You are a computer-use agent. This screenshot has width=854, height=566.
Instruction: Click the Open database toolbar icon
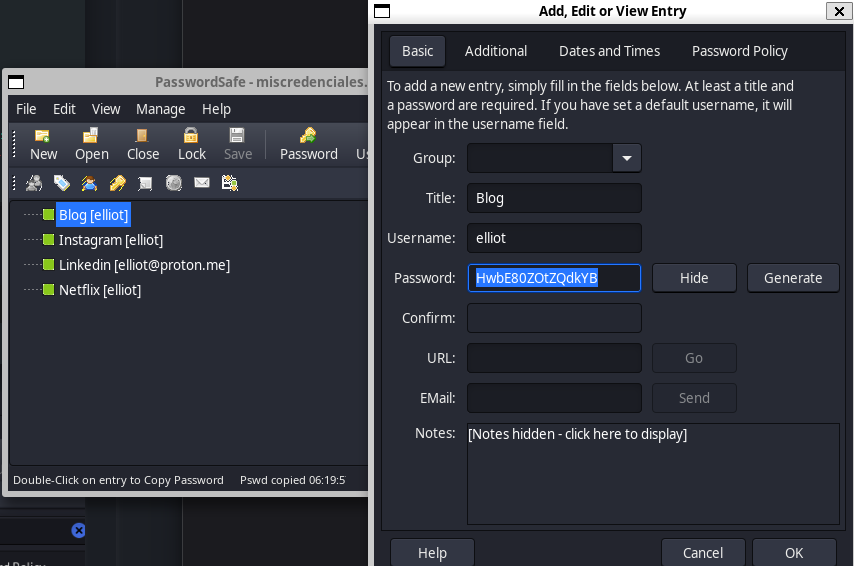point(91,144)
